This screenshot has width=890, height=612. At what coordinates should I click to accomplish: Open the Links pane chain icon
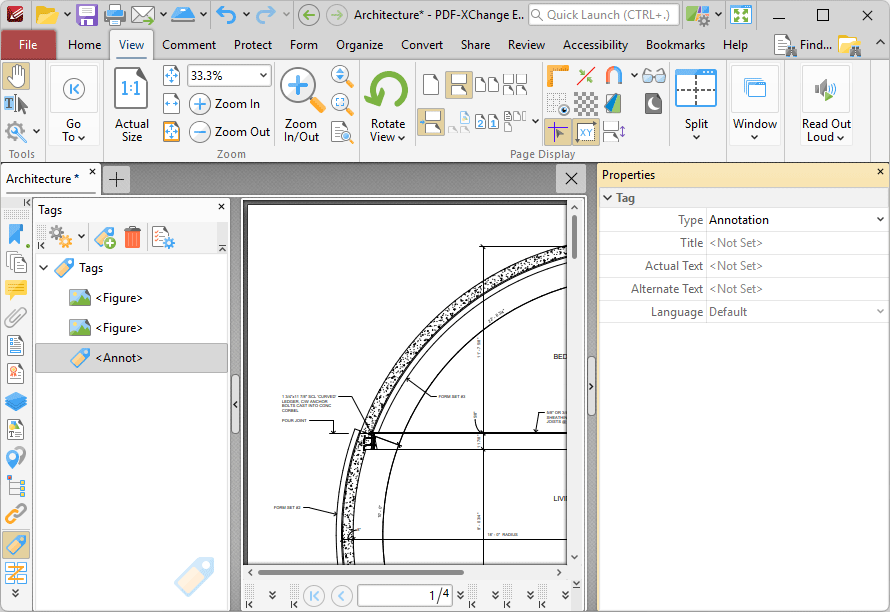coord(16,514)
